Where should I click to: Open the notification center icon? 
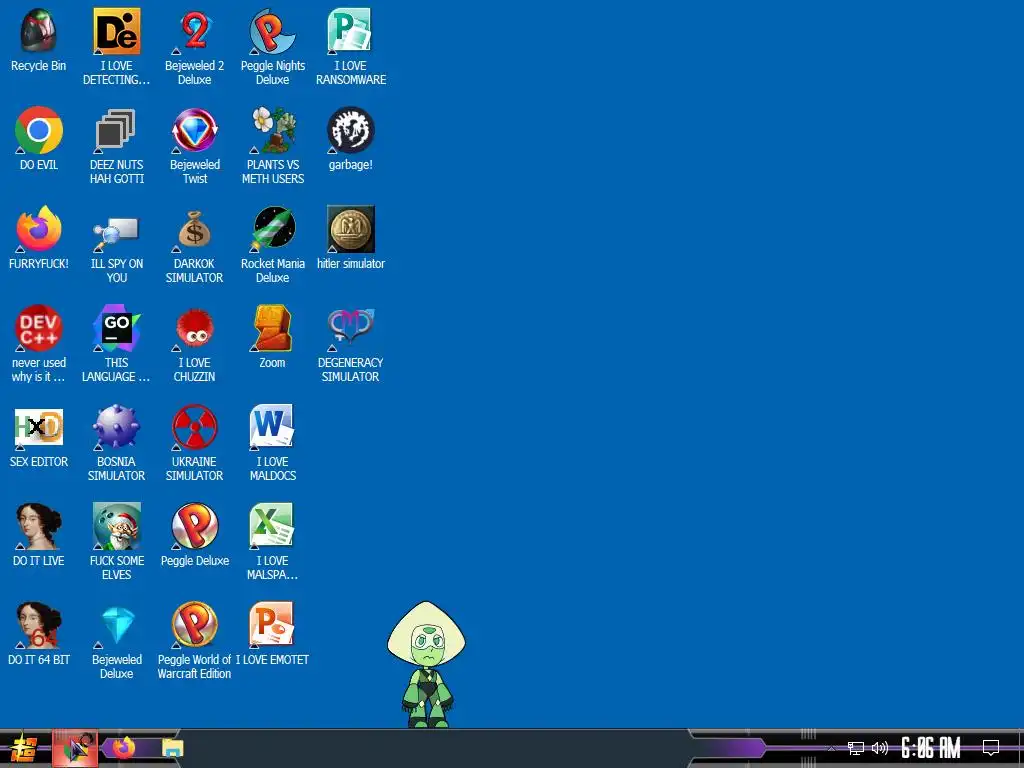991,748
